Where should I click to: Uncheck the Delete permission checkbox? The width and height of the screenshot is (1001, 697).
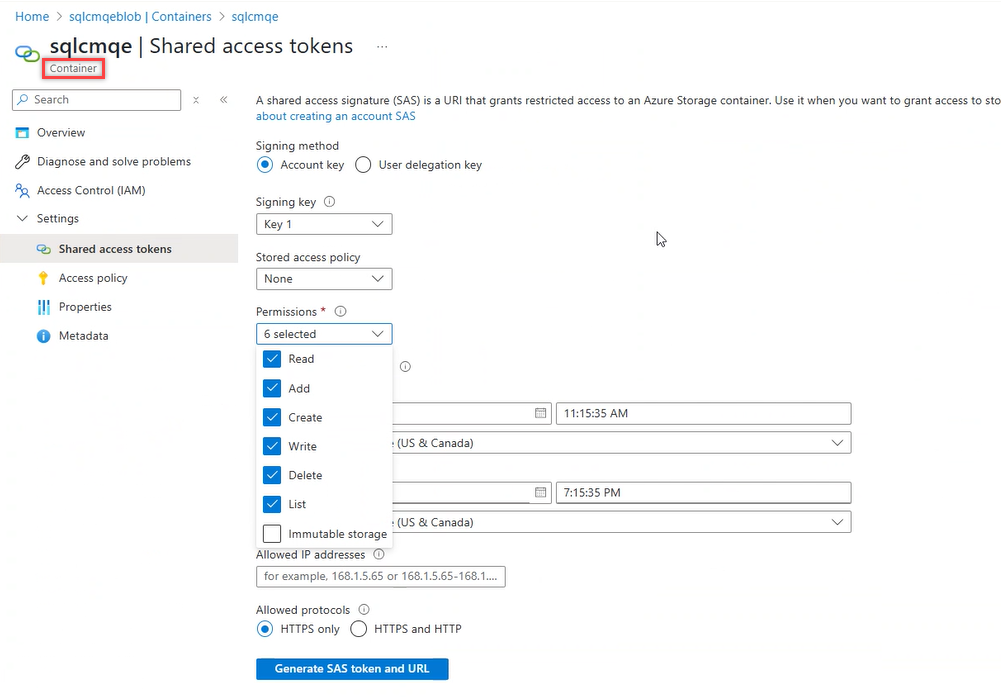point(272,475)
